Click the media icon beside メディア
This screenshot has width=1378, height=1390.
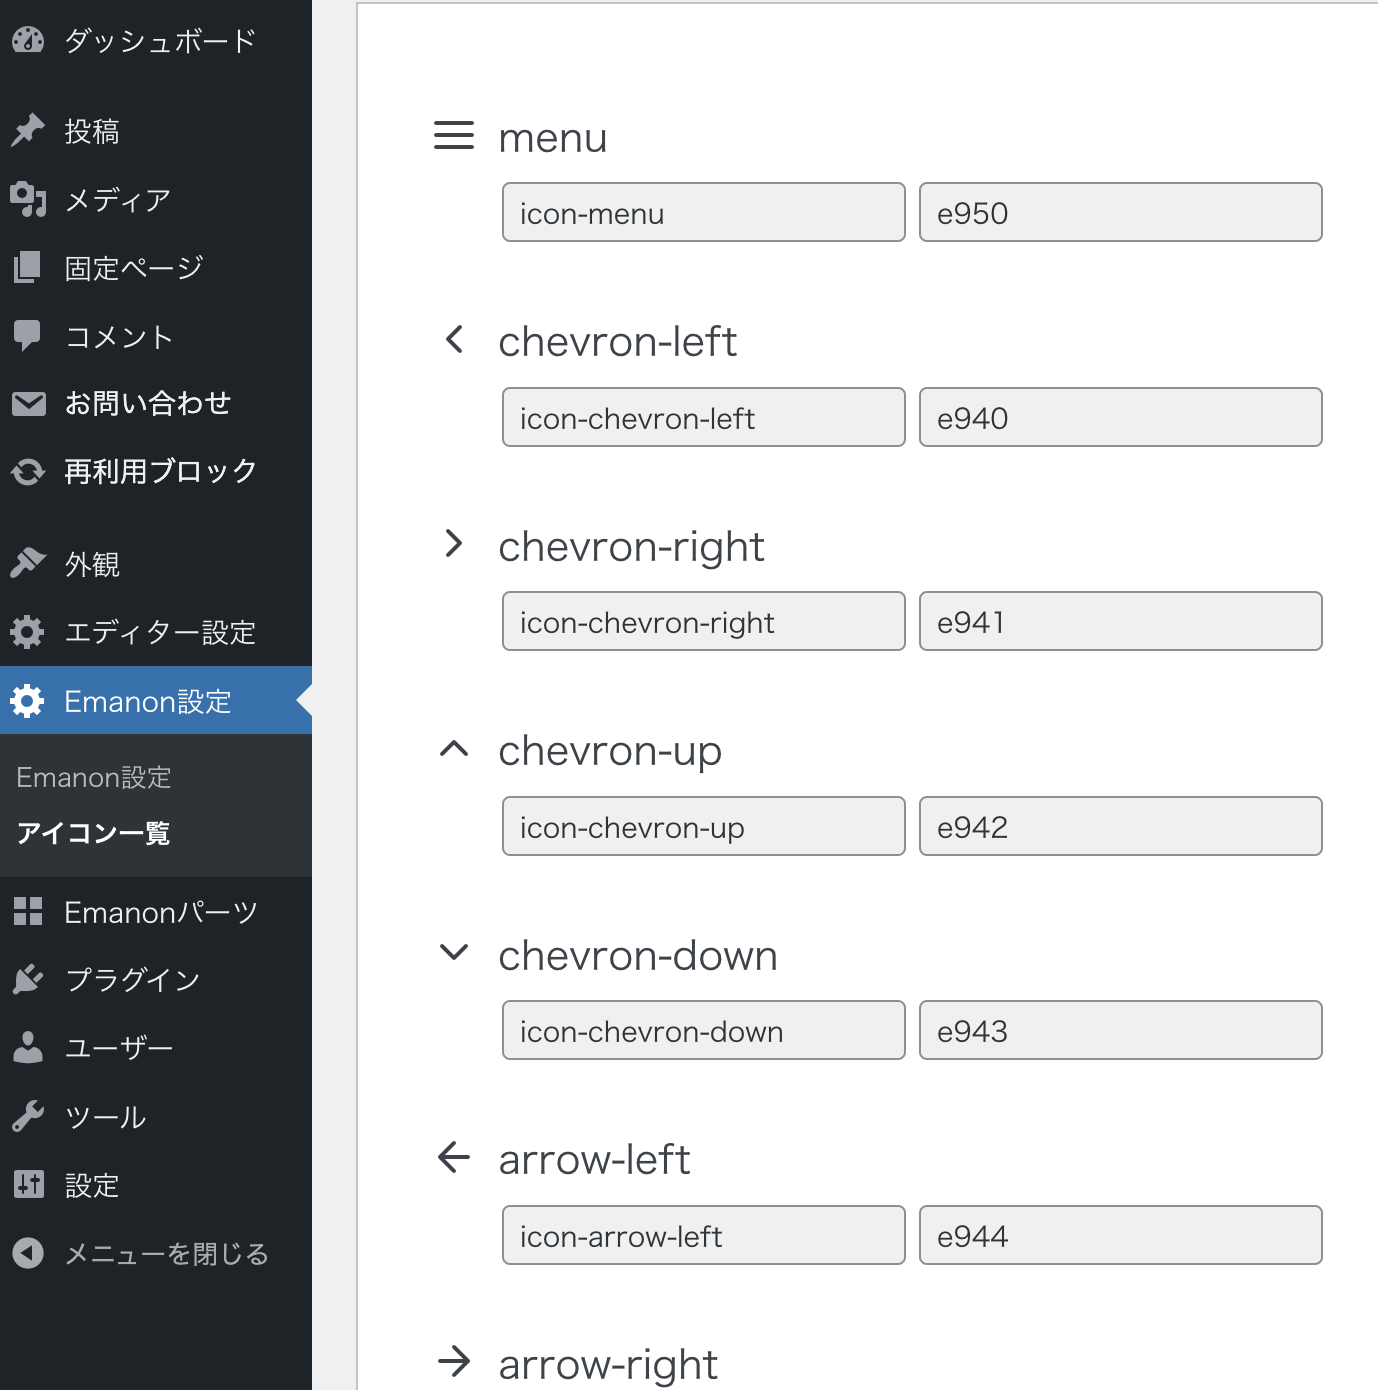(x=28, y=199)
